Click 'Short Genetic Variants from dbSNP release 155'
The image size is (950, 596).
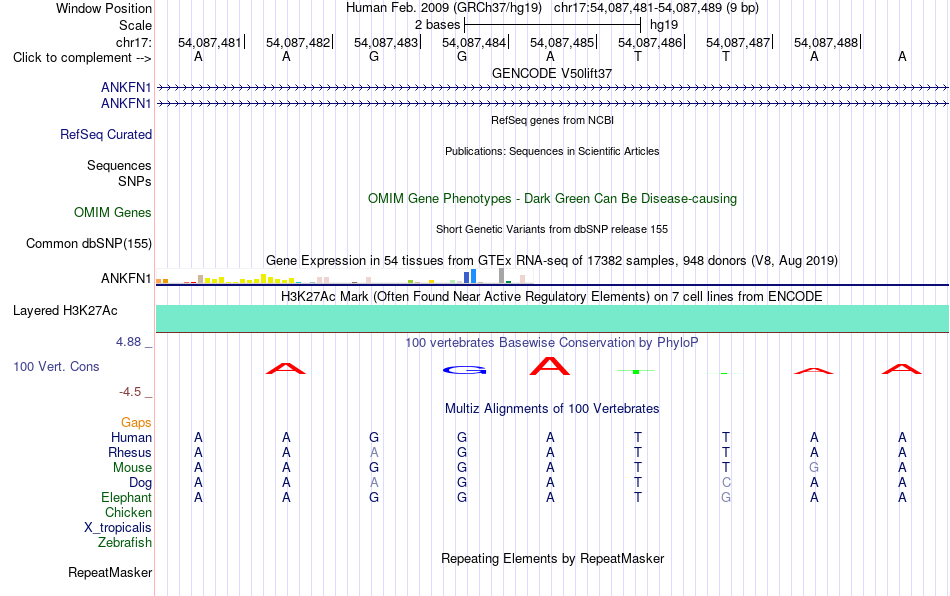coord(552,229)
